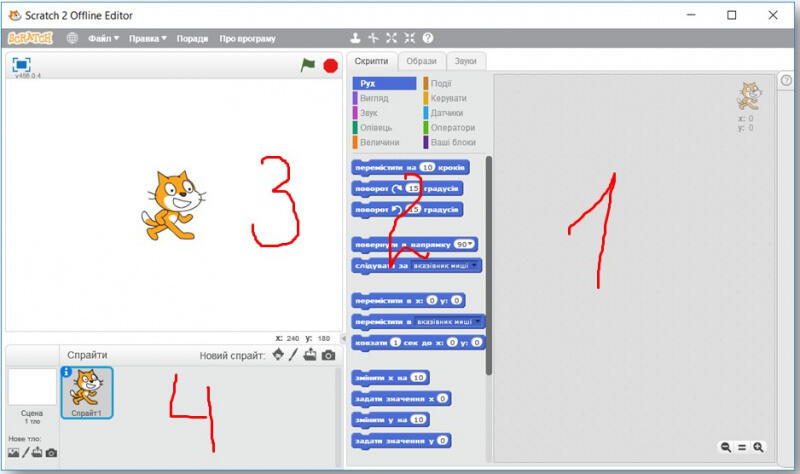Click x input in переністити в x: y: block
Screen dimensions: 800x474
tap(432, 301)
